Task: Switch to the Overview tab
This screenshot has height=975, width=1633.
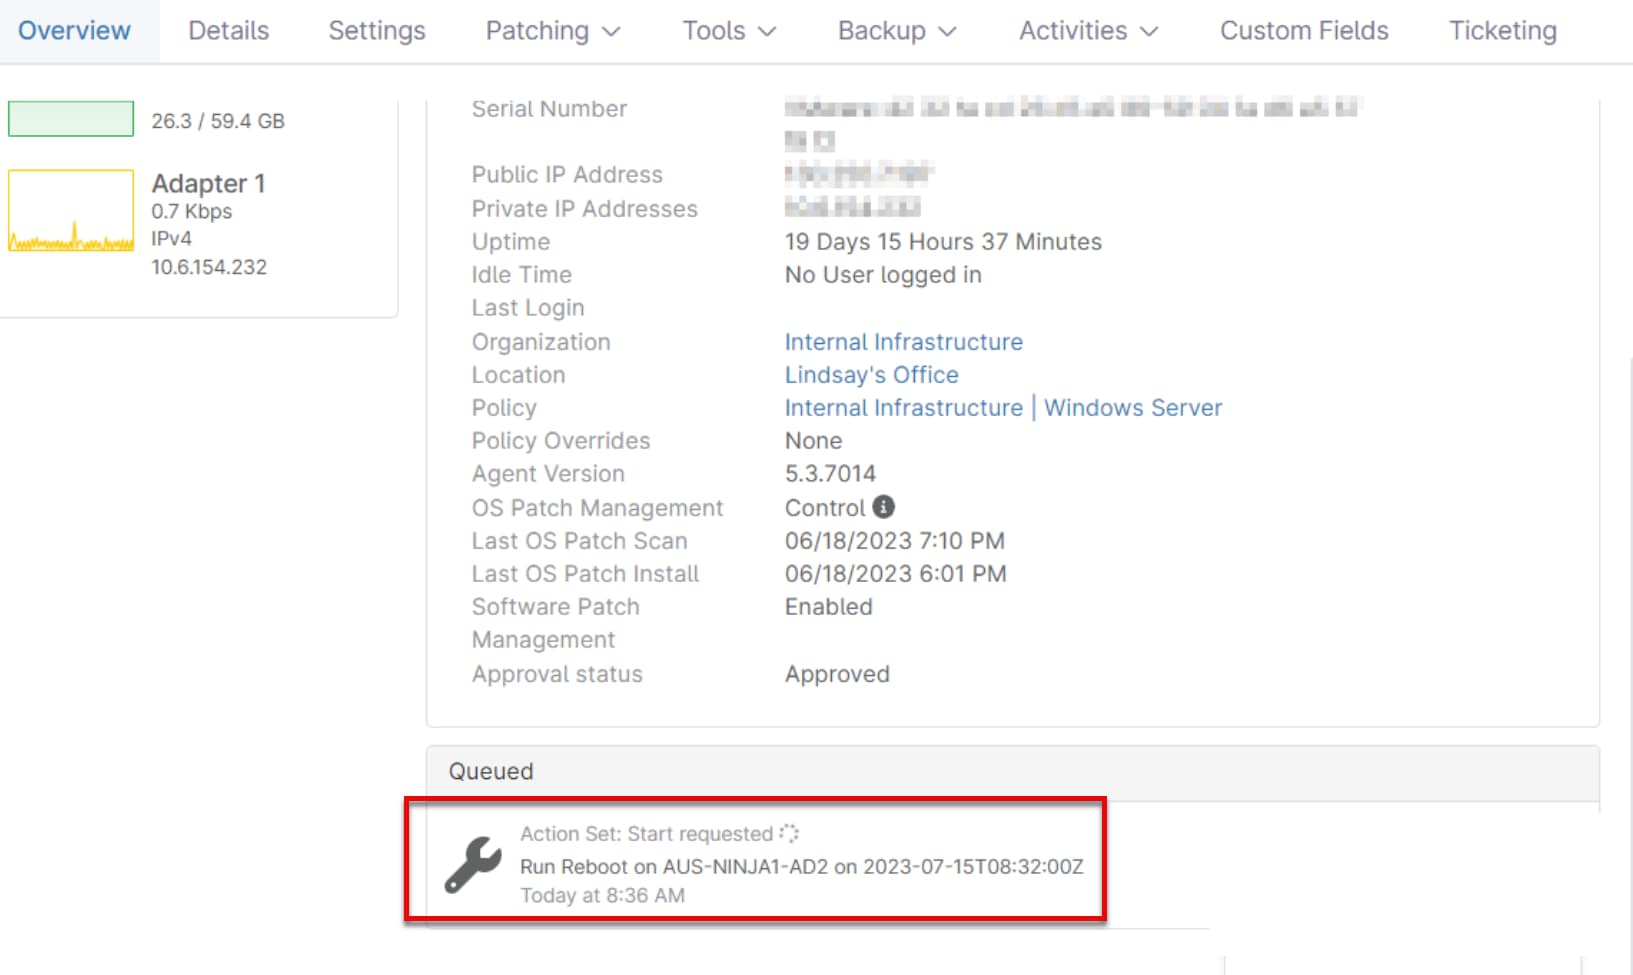Action: (75, 31)
